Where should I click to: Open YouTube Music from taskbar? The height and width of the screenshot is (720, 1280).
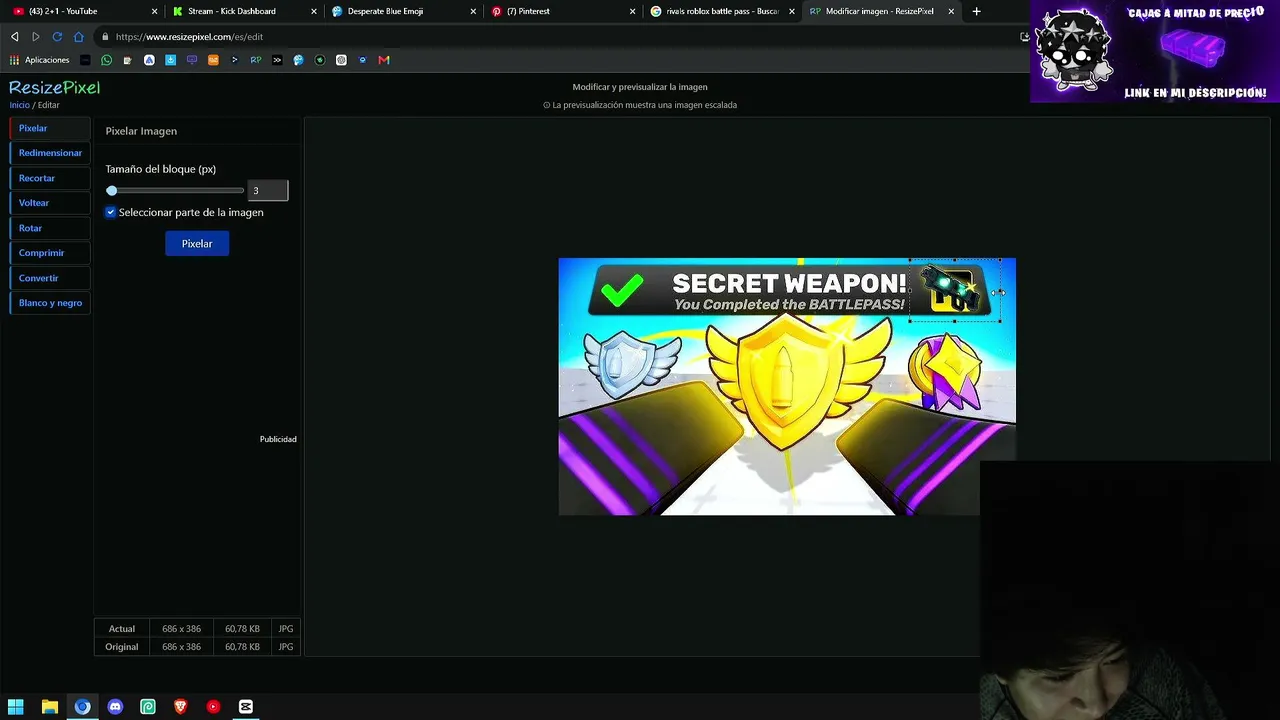213,707
